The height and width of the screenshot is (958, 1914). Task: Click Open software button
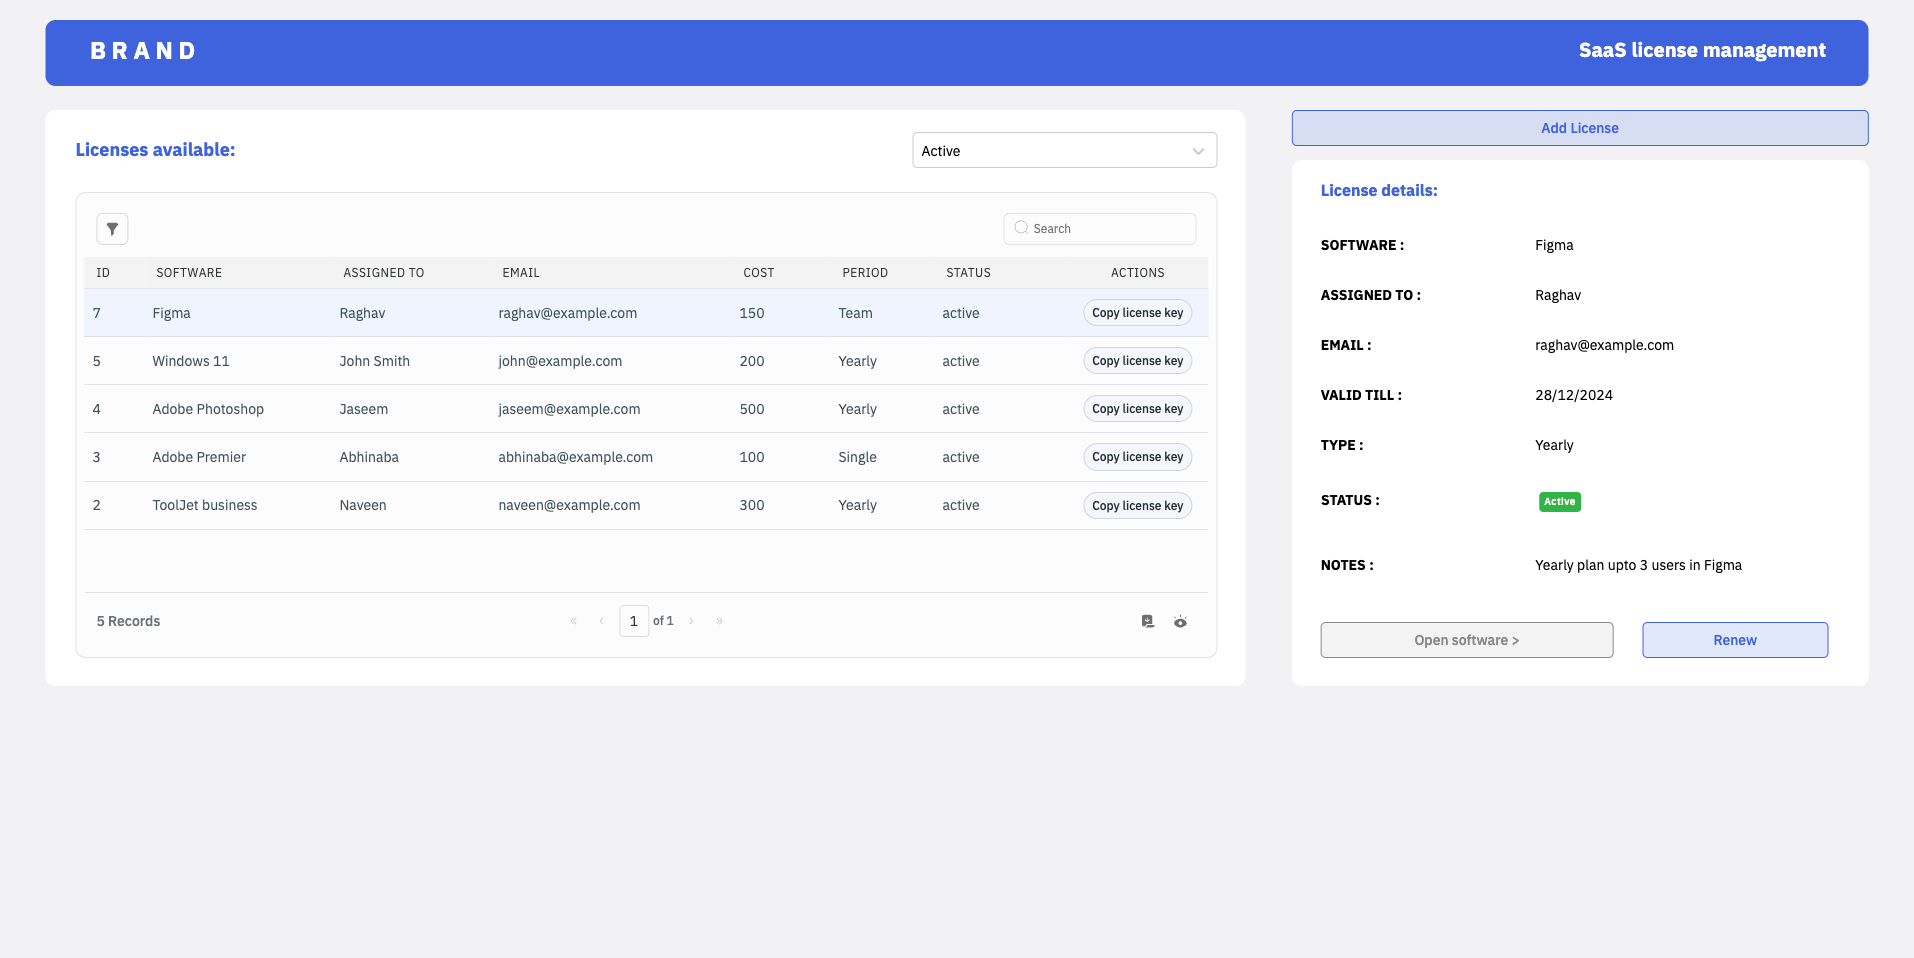click(1466, 640)
